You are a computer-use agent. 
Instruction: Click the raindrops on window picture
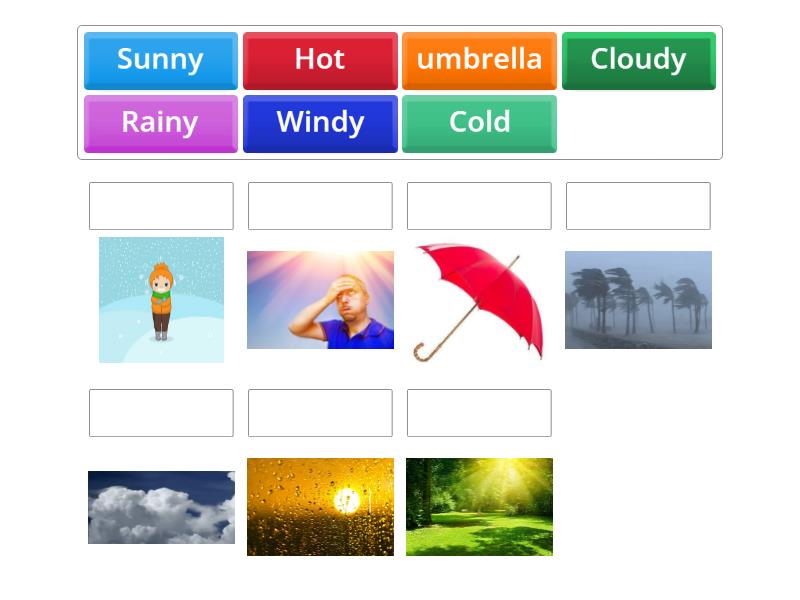320,506
